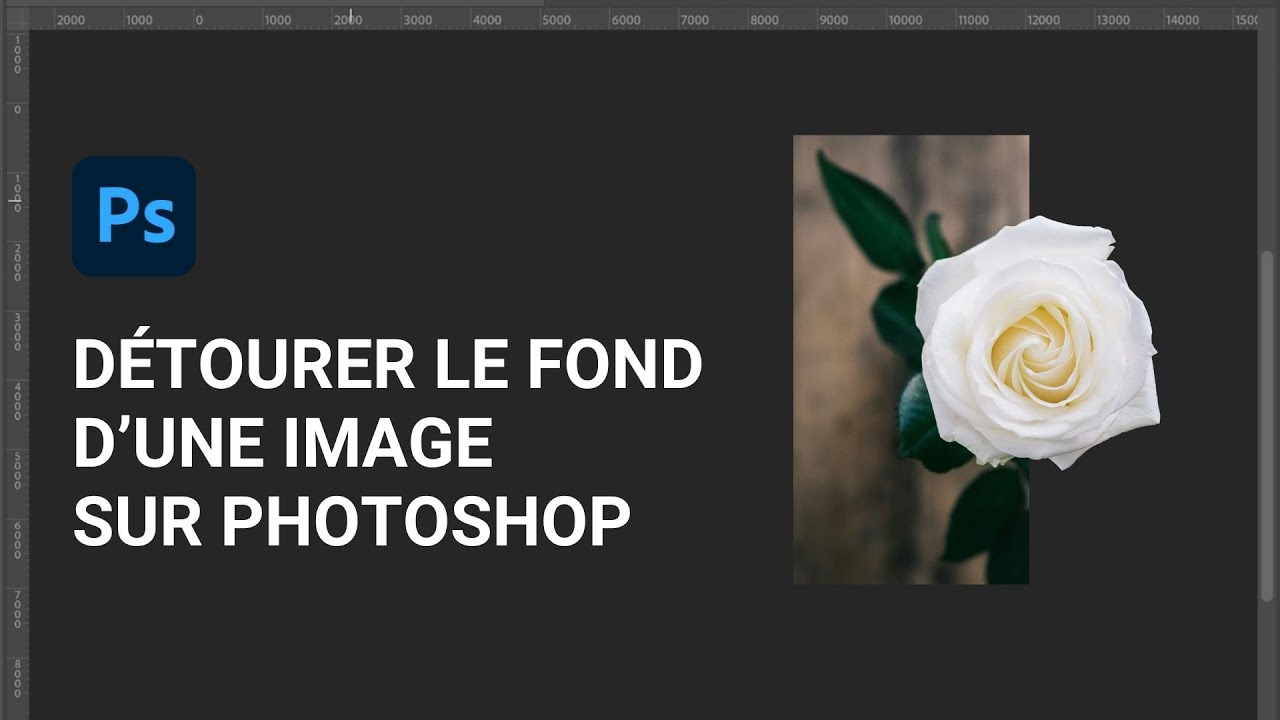This screenshot has width=1280, height=720.
Task: Click the white rose cutout
Action: [x=1038, y=343]
